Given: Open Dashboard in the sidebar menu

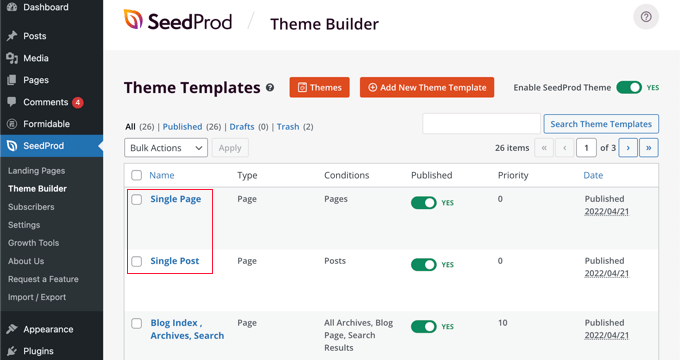Looking at the screenshot, I should click(x=46, y=7).
